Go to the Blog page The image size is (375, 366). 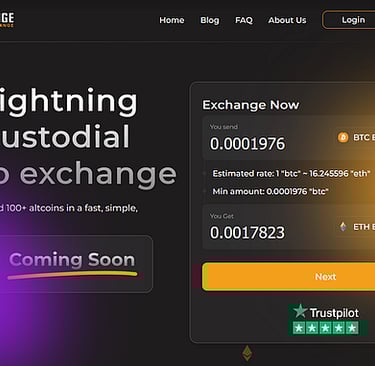[210, 20]
